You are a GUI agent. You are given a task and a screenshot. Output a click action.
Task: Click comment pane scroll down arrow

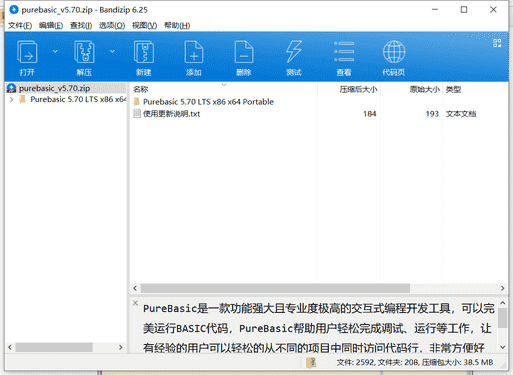coord(503,347)
